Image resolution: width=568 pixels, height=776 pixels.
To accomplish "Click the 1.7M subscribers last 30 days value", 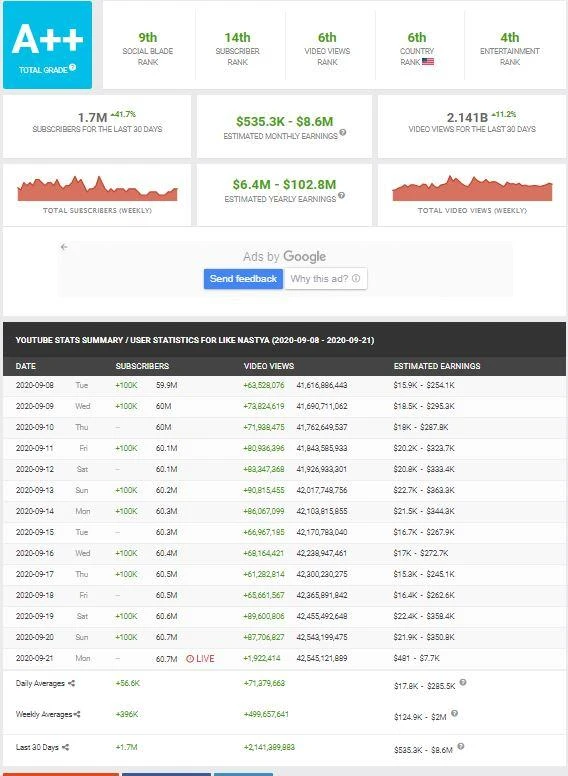I will (93, 118).
